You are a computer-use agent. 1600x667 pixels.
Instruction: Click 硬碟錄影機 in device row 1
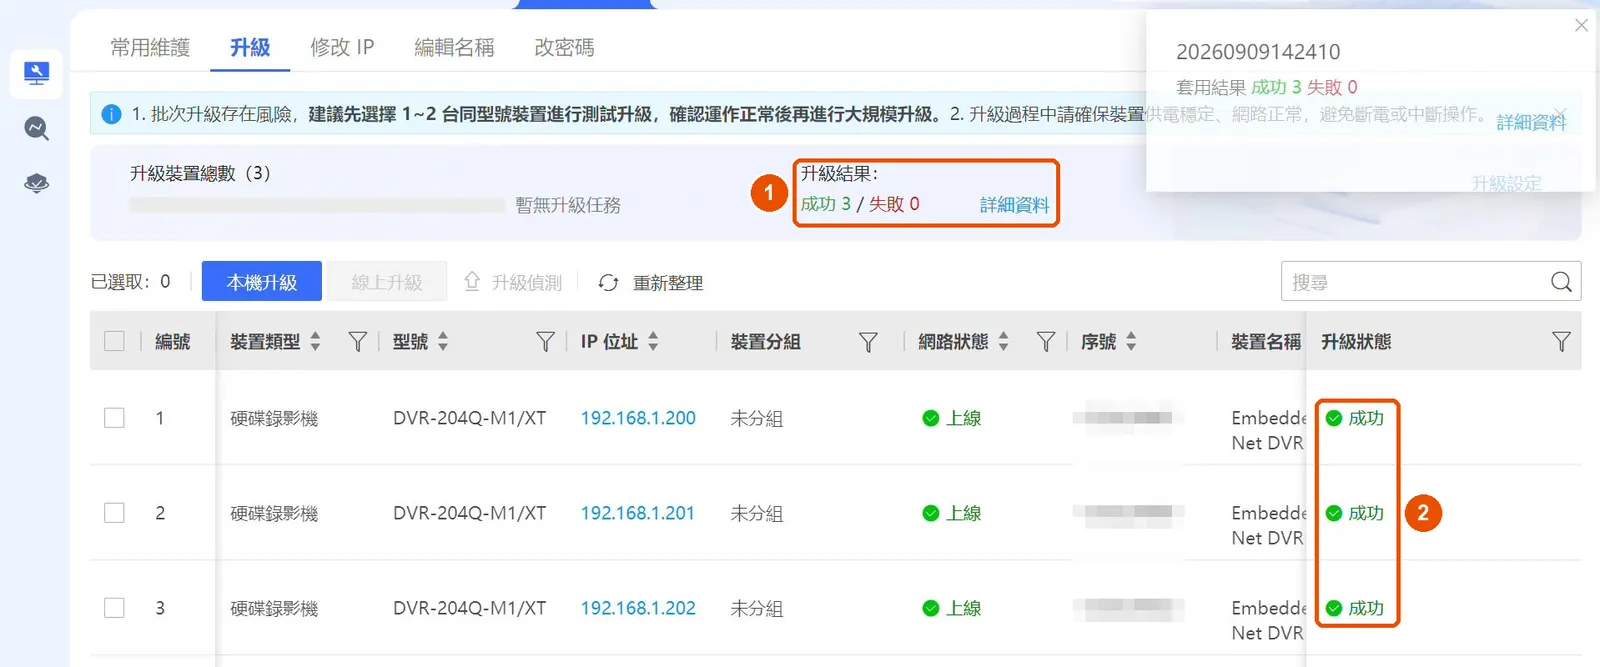click(x=274, y=418)
